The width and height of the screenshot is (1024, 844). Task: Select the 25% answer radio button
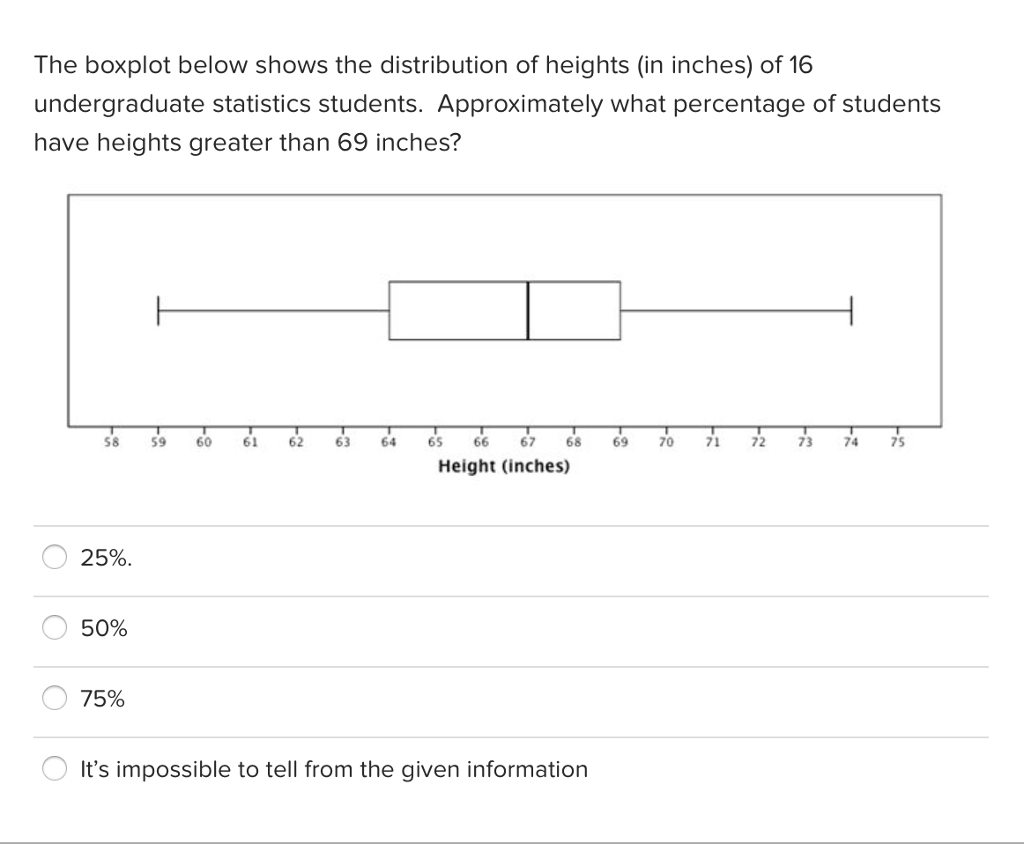(x=55, y=557)
